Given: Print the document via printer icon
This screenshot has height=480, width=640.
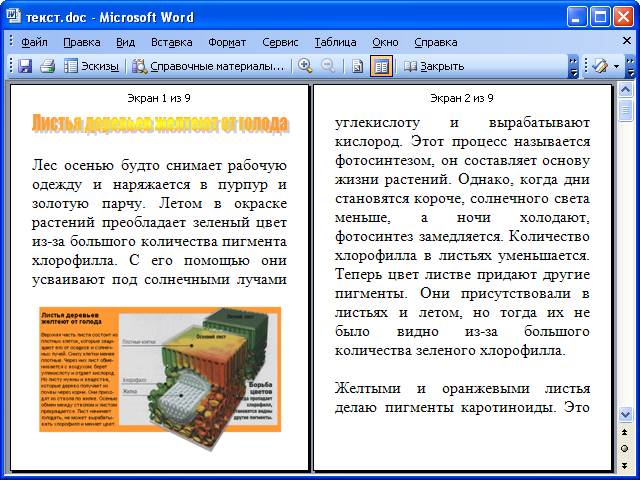Looking at the screenshot, I should (47, 66).
